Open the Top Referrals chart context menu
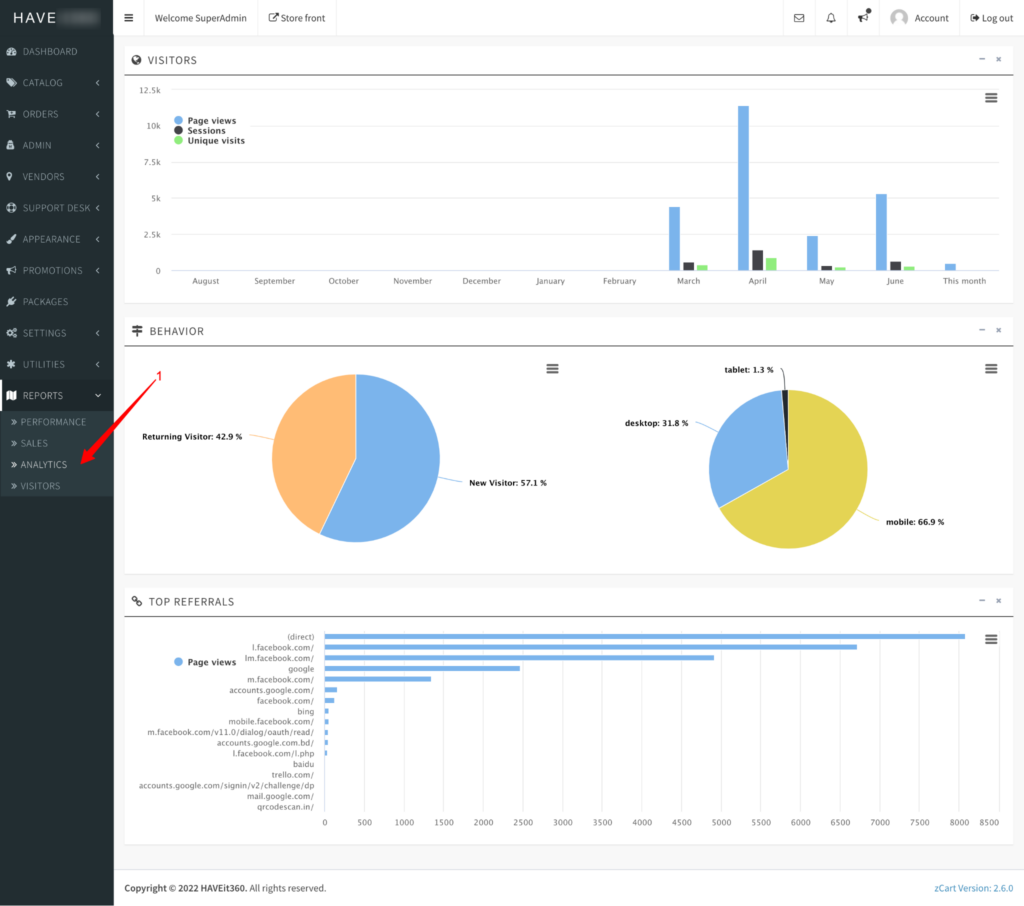 coord(991,639)
